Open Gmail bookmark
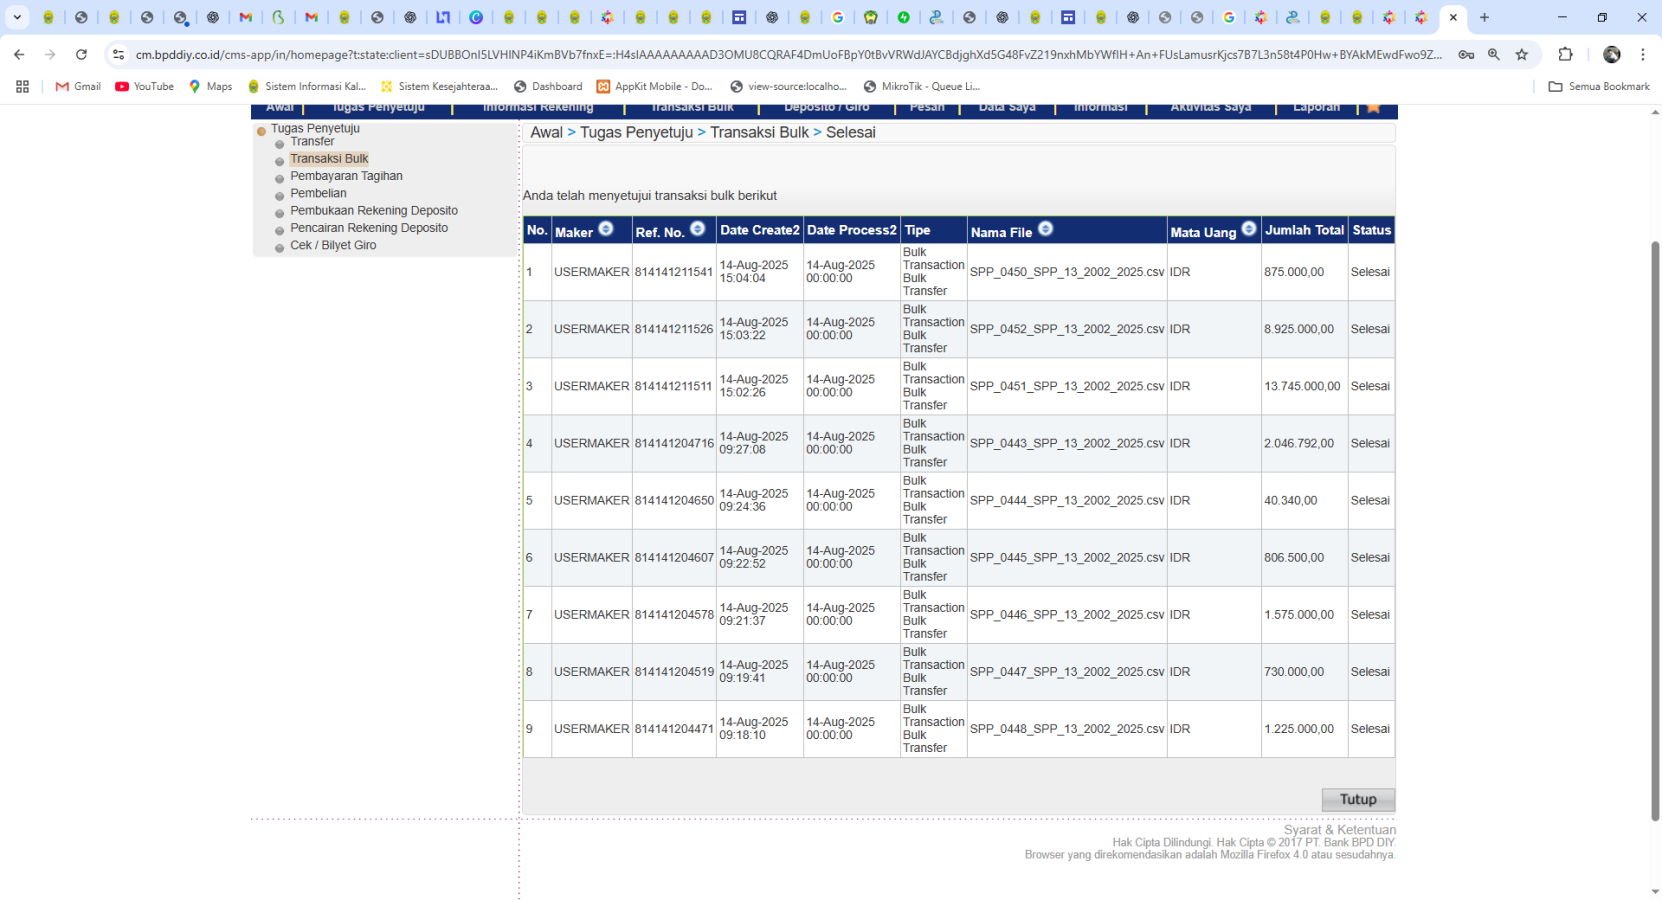This screenshot has width=1662, height=900. click(x=78, y=86)
